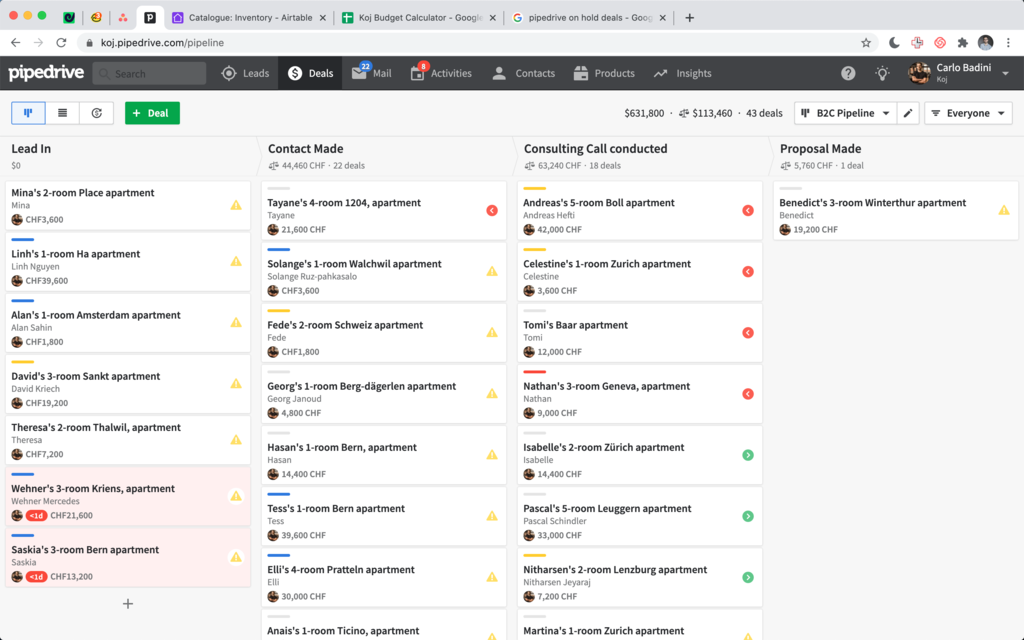Open the B2C Pipeline dropdown
The height and width of the screenshot is (640, 1024).
(847, 113)
